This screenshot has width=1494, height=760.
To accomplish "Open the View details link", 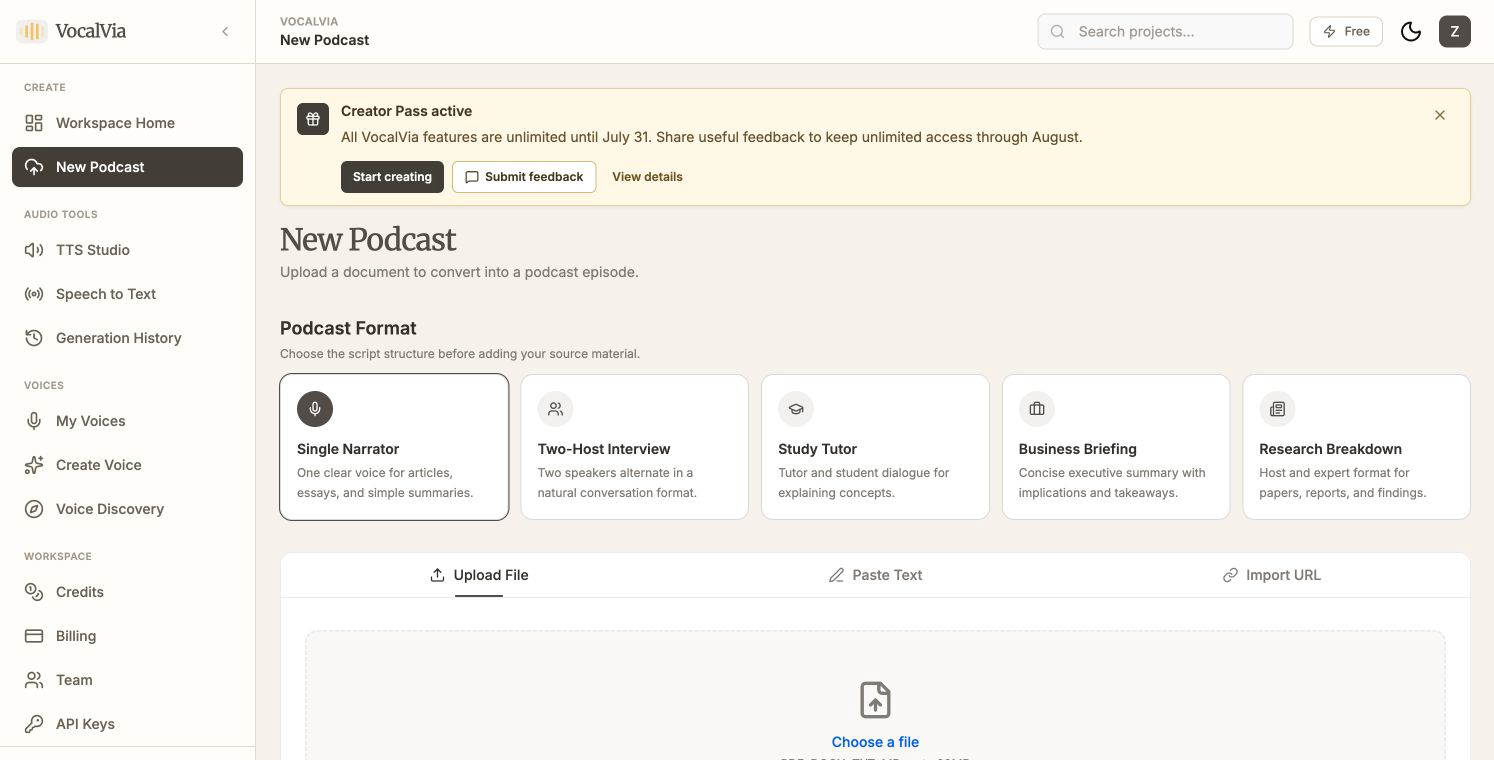I will coord(647,177).
